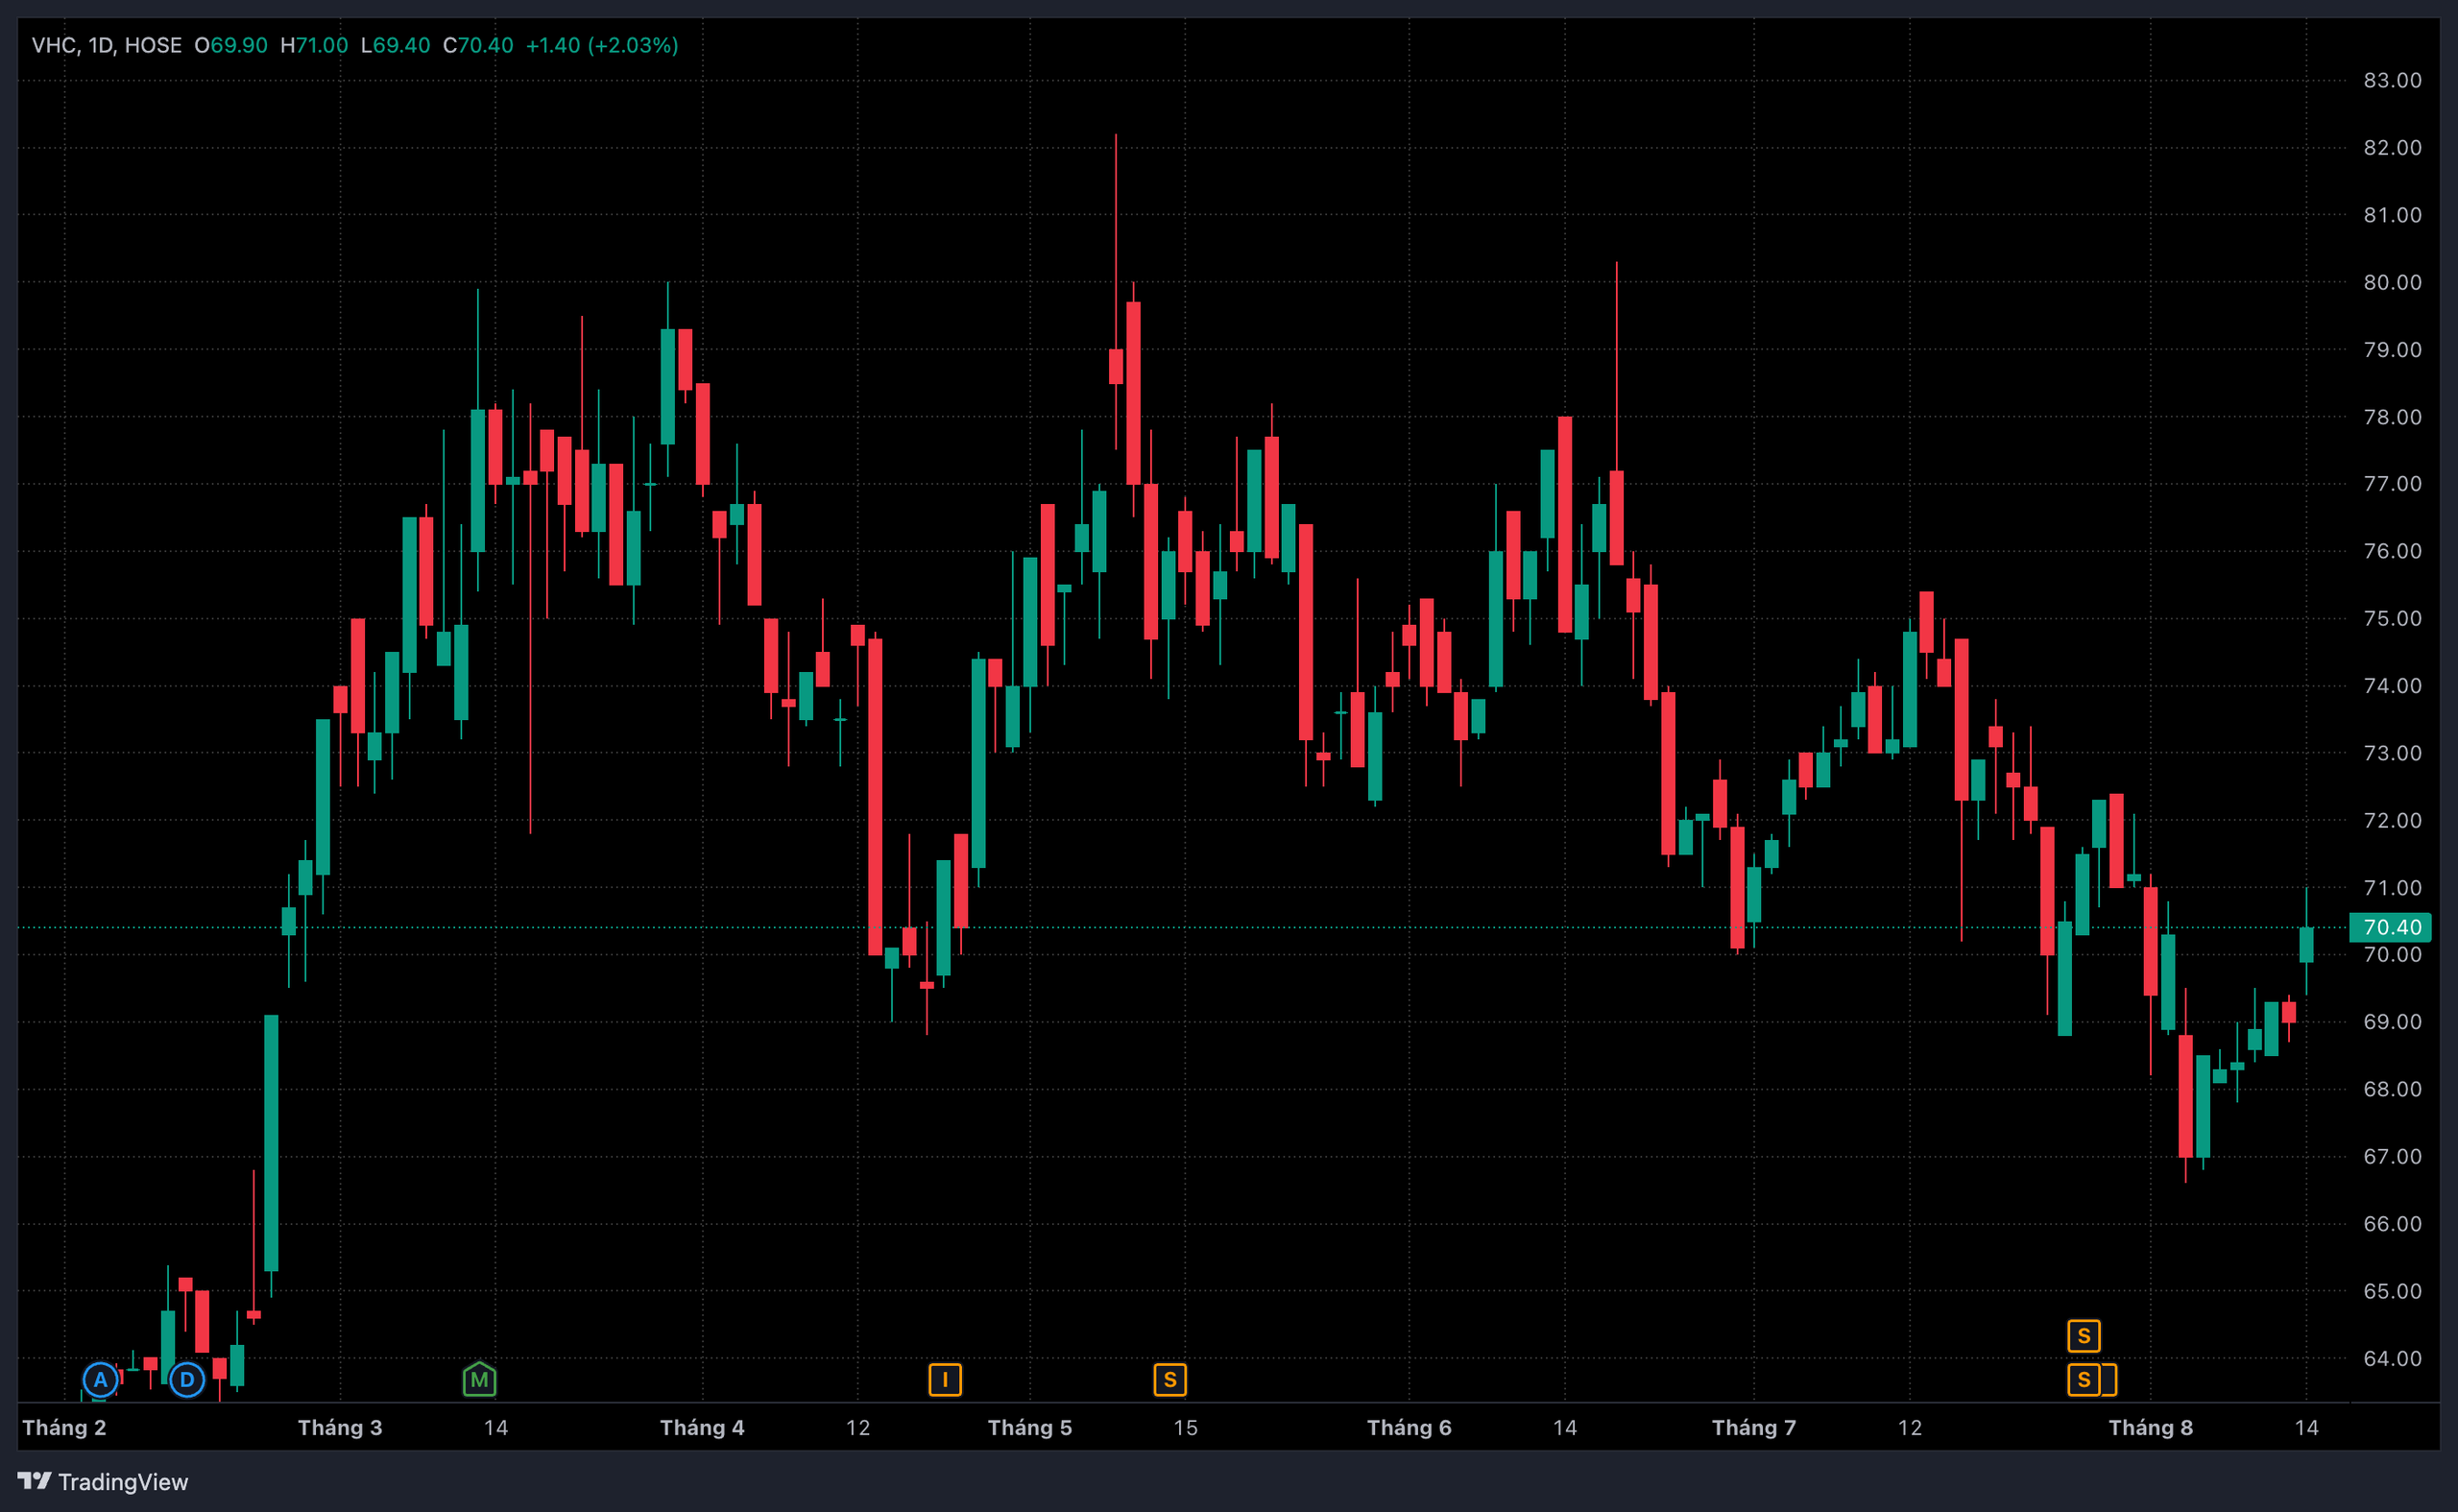2458x1512 pixels.
Task: Click the 80.00 price axis label
Action: tap(2392, 282)
